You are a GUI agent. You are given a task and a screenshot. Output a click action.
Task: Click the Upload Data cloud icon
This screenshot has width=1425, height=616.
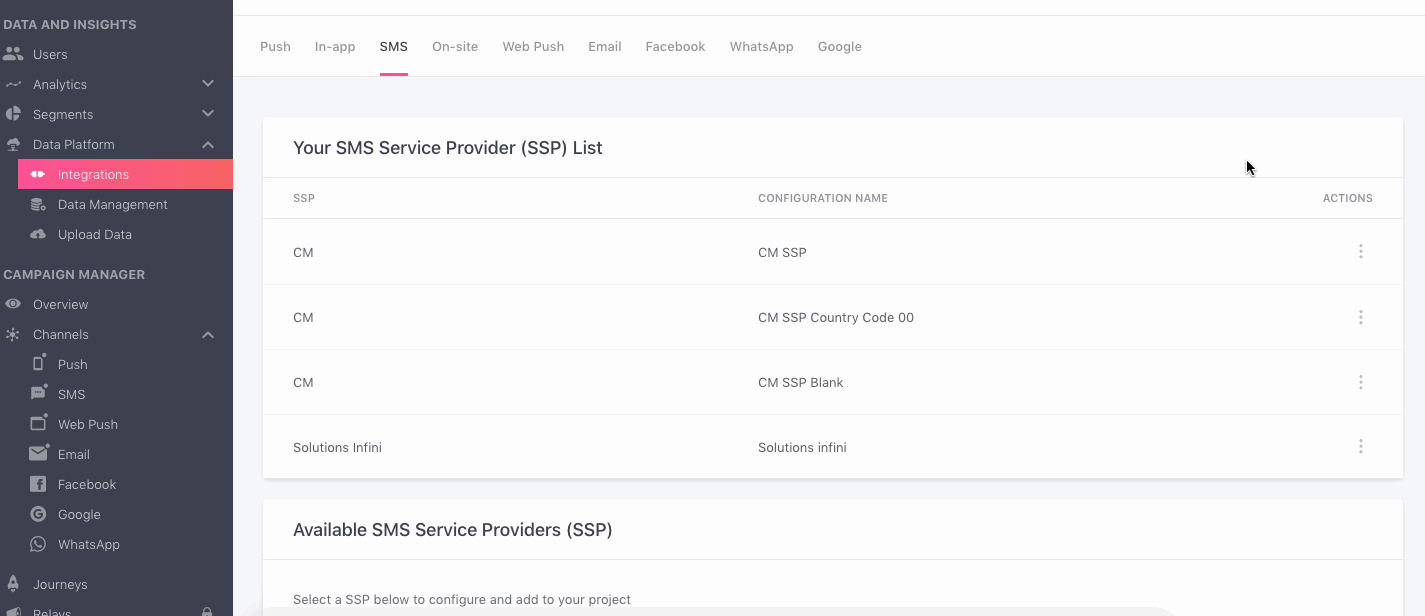[x=38, y=234]
